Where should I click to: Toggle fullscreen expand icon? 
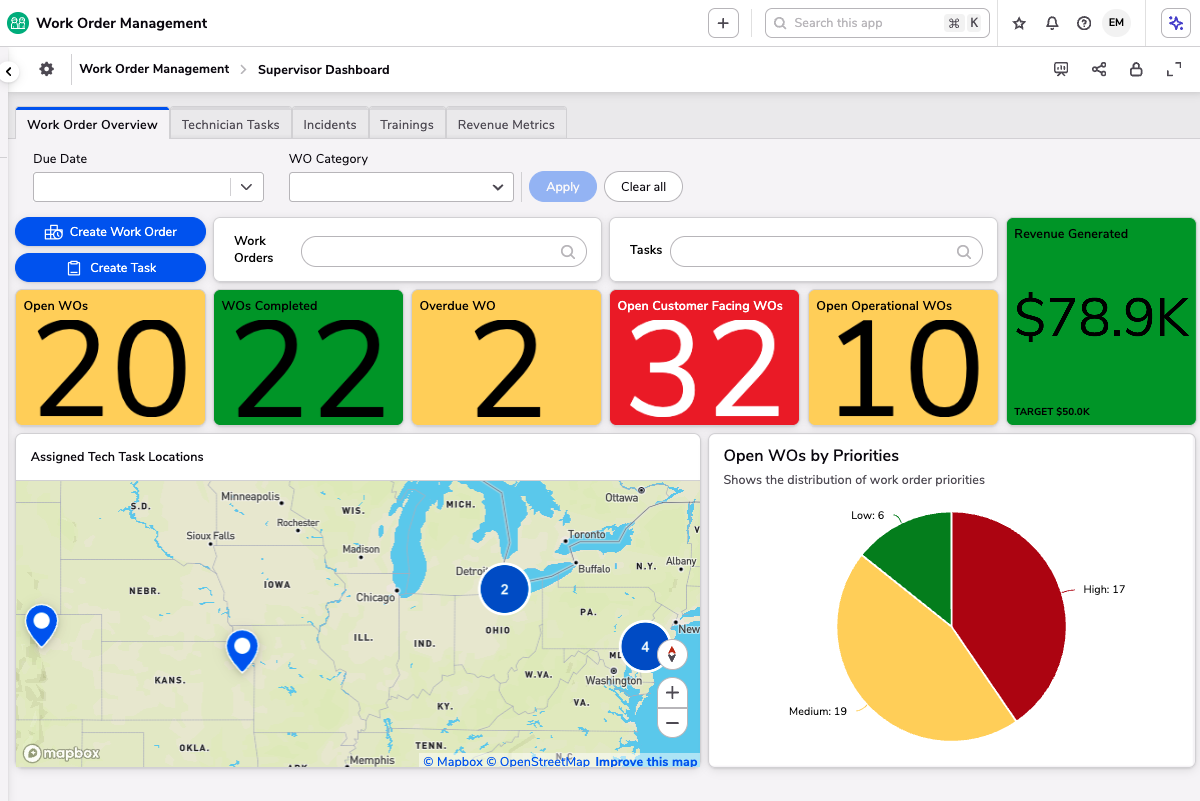pyautogui.click(x=1174, y=69)
